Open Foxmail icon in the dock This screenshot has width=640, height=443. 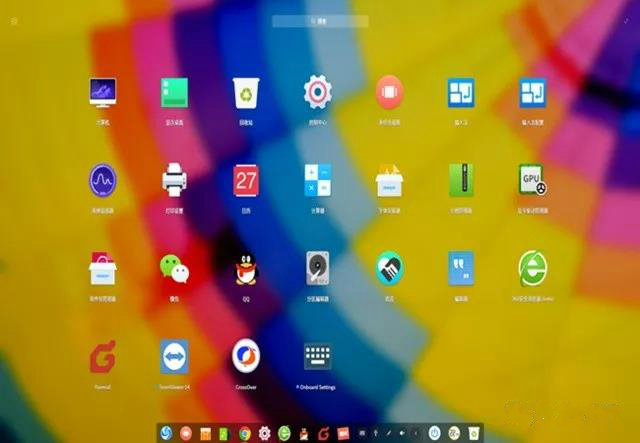tap(323, 433)
